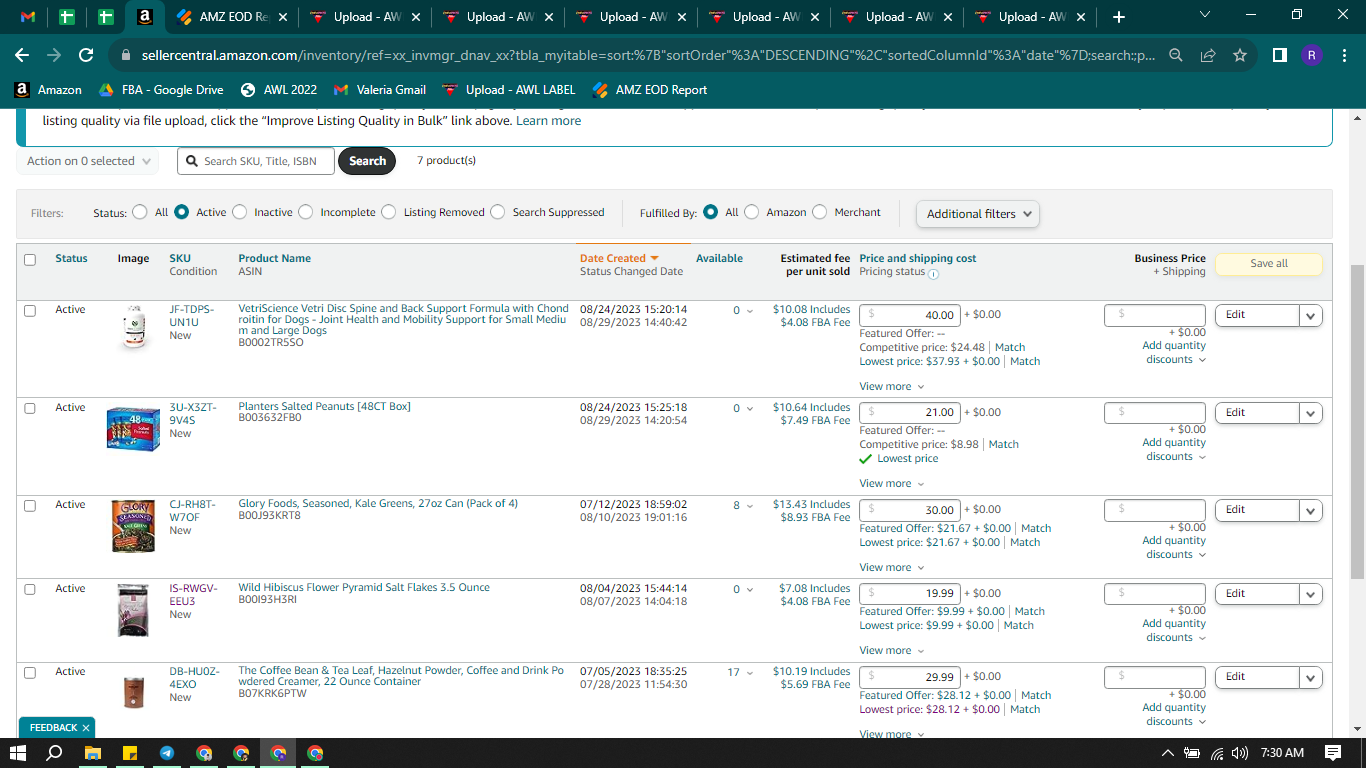The height and width of the screenshot is (768, 1366).
Task: Click the Save all button
Action: (1269, 264)
